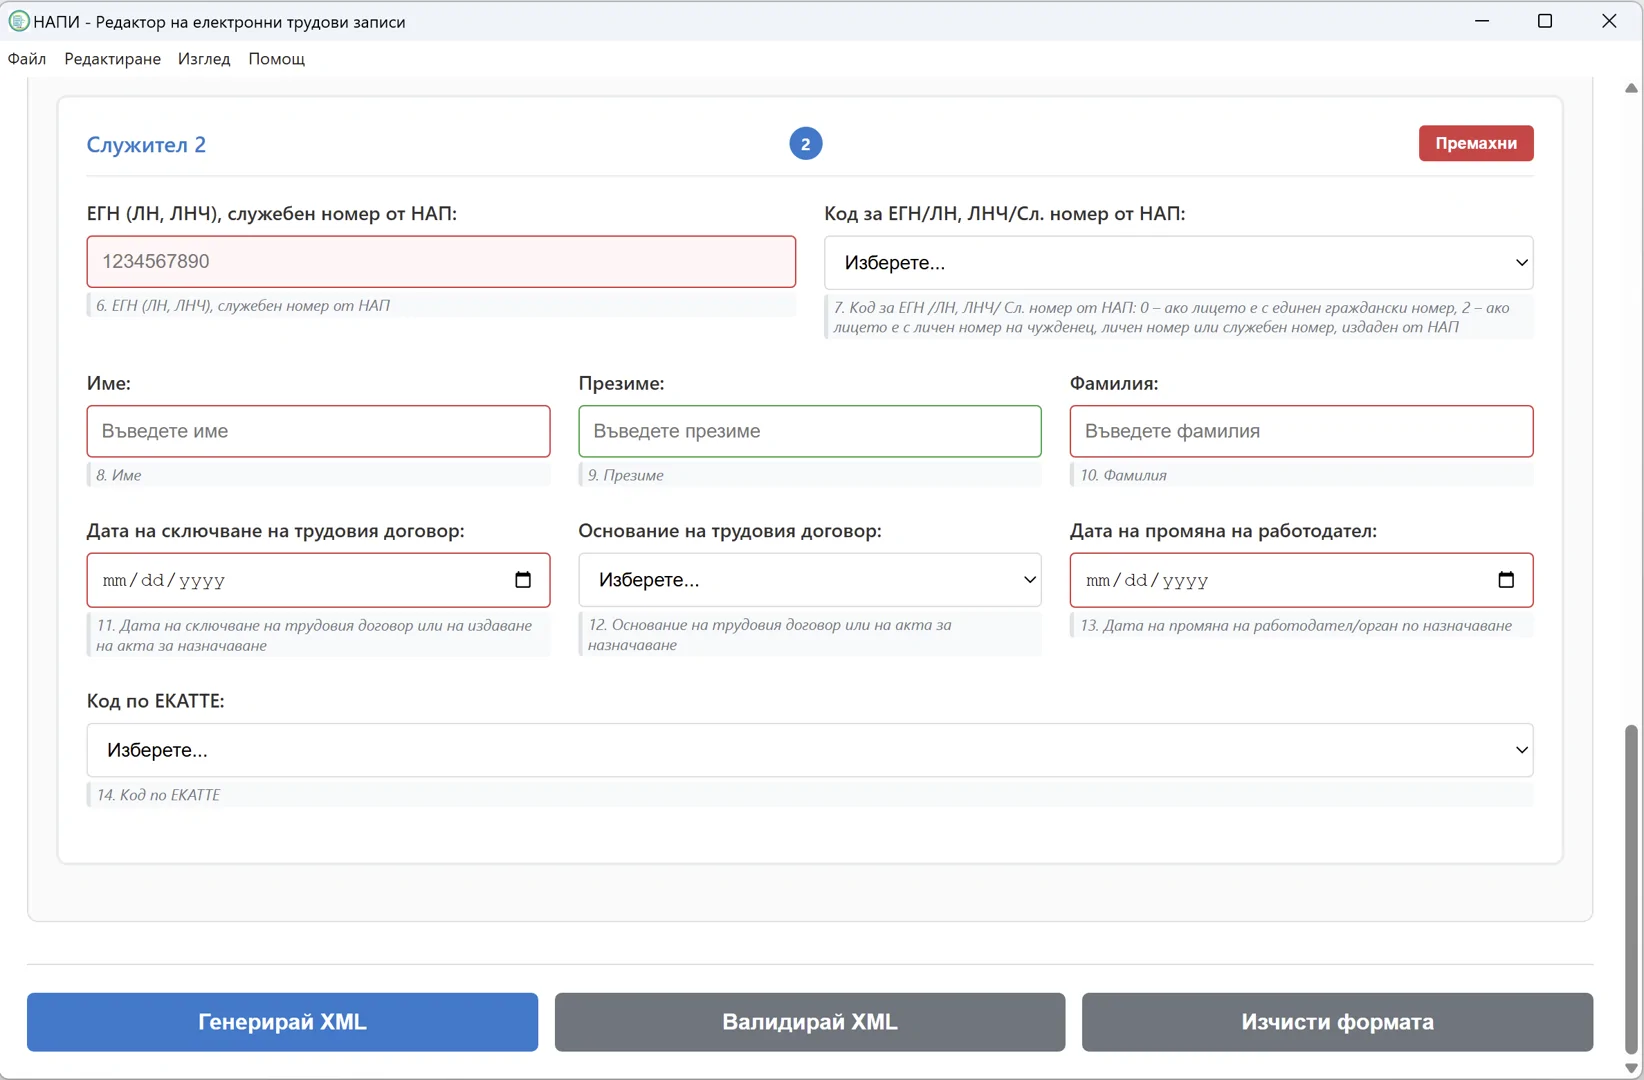Click the НАПИ app icon in title bar
The width and height of the screenshot is (1644, 1080).
18,21
